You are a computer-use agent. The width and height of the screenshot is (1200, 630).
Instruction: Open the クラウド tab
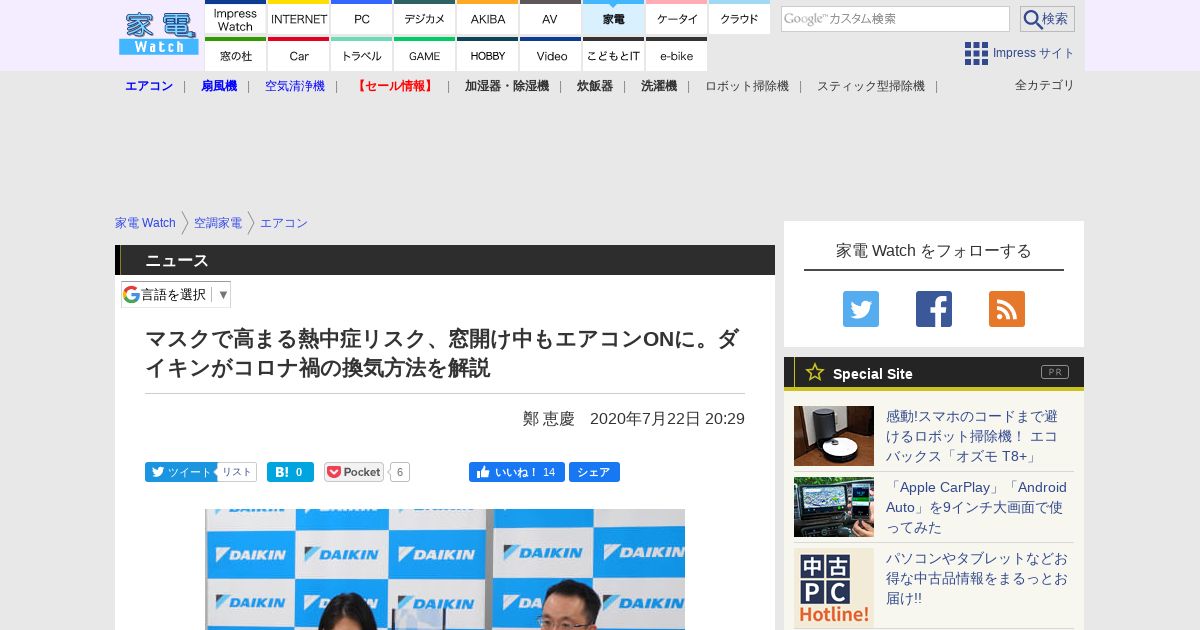pyautogui.click(x=739, y=19)
